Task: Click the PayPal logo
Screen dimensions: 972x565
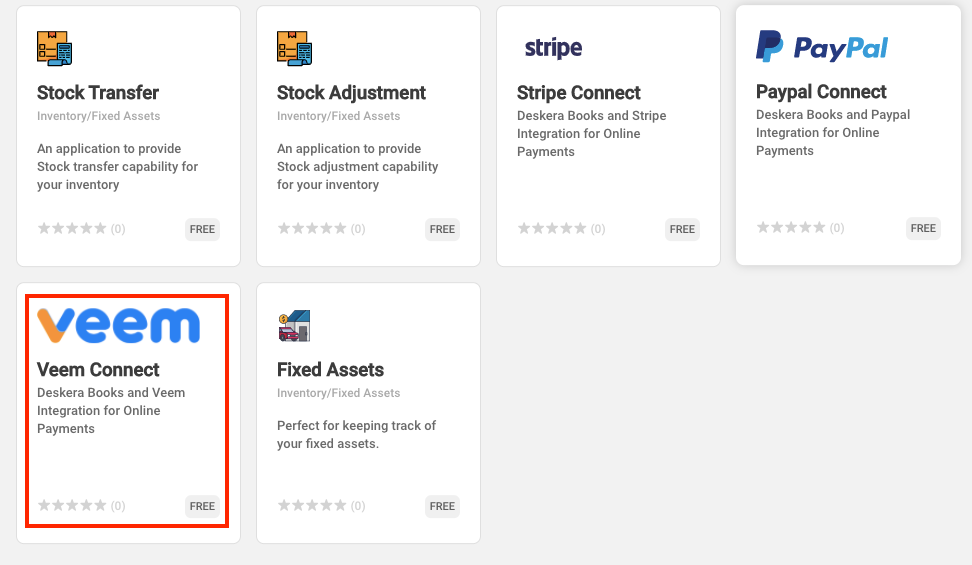Action: click(x=822, y=47)
